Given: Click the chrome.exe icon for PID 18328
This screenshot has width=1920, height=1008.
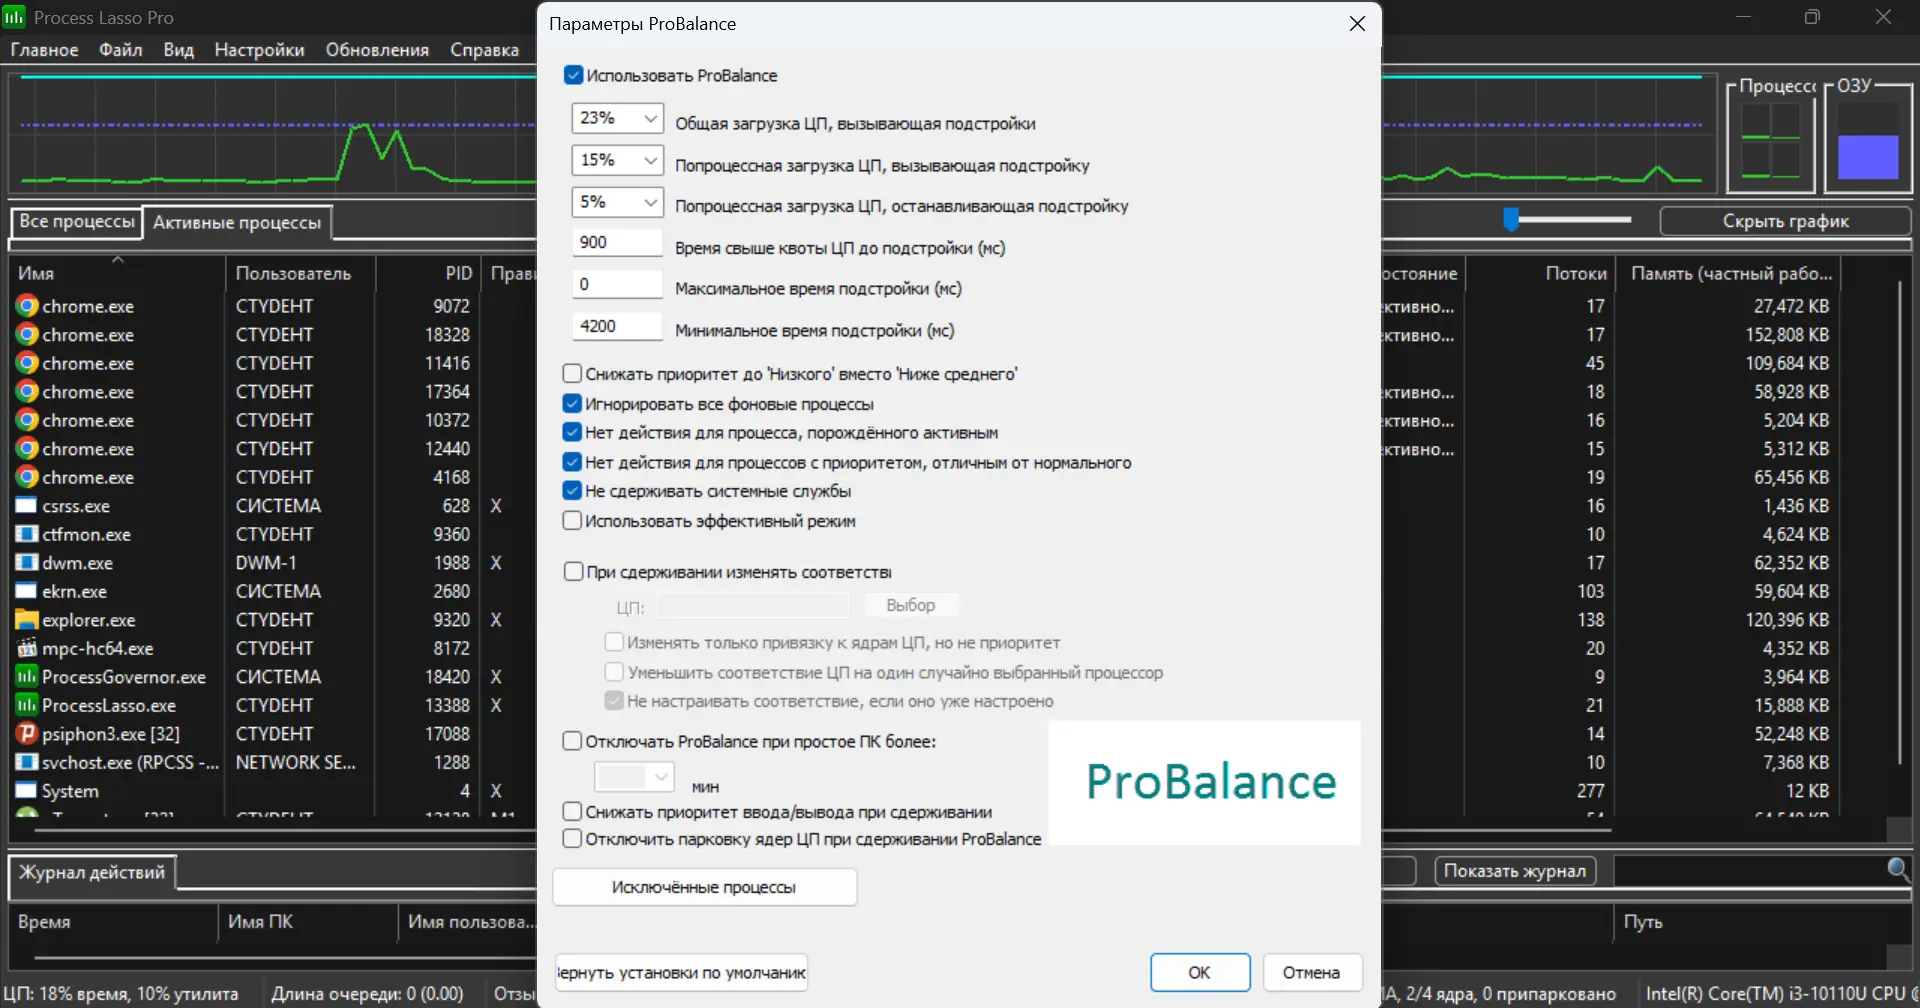Looking at the screenshot, I should coord(27,334).
